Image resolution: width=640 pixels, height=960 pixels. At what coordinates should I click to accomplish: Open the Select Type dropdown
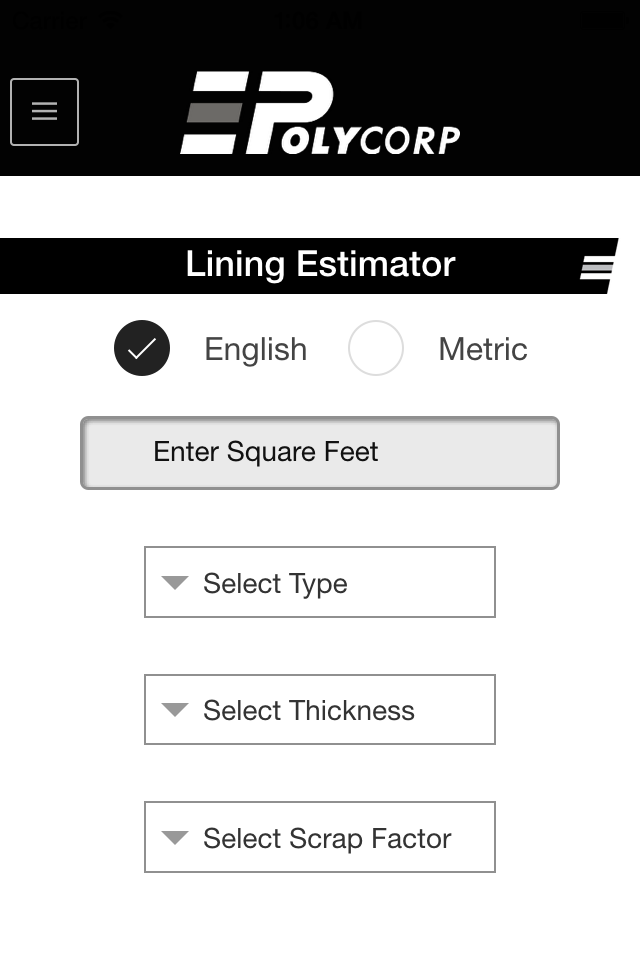point(320,582)
